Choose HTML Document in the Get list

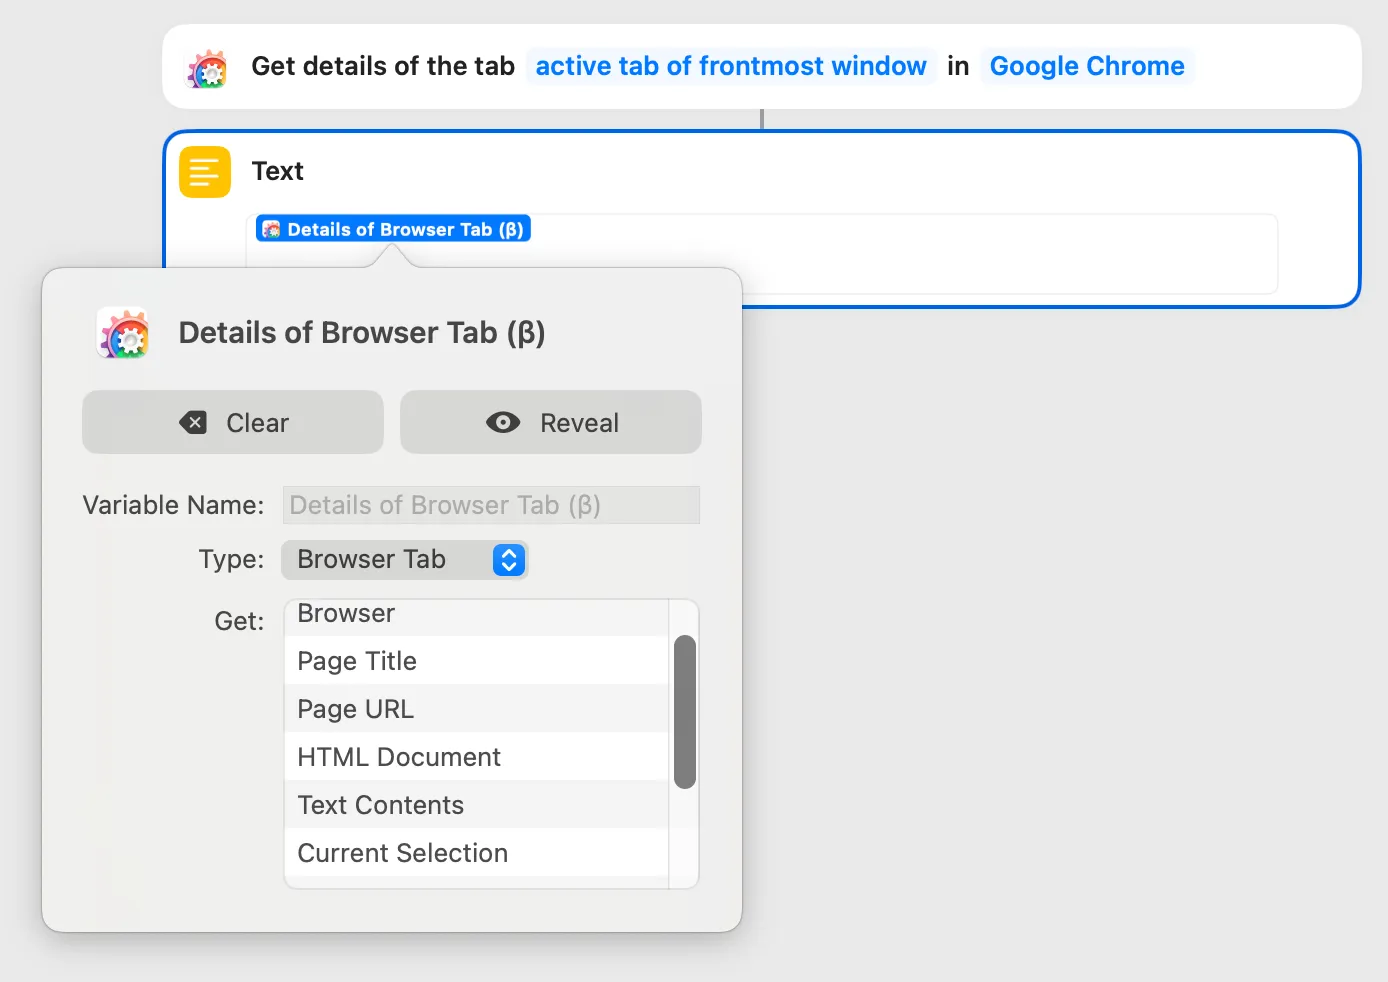click(x=399, y=757)
